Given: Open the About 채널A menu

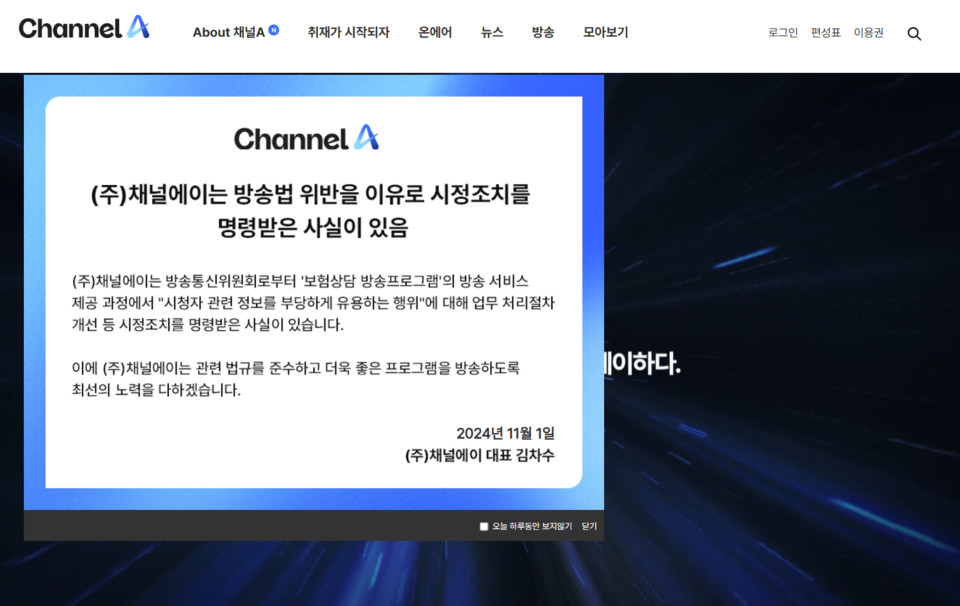Looking at the screenshot, I should (x=228, y=31).
